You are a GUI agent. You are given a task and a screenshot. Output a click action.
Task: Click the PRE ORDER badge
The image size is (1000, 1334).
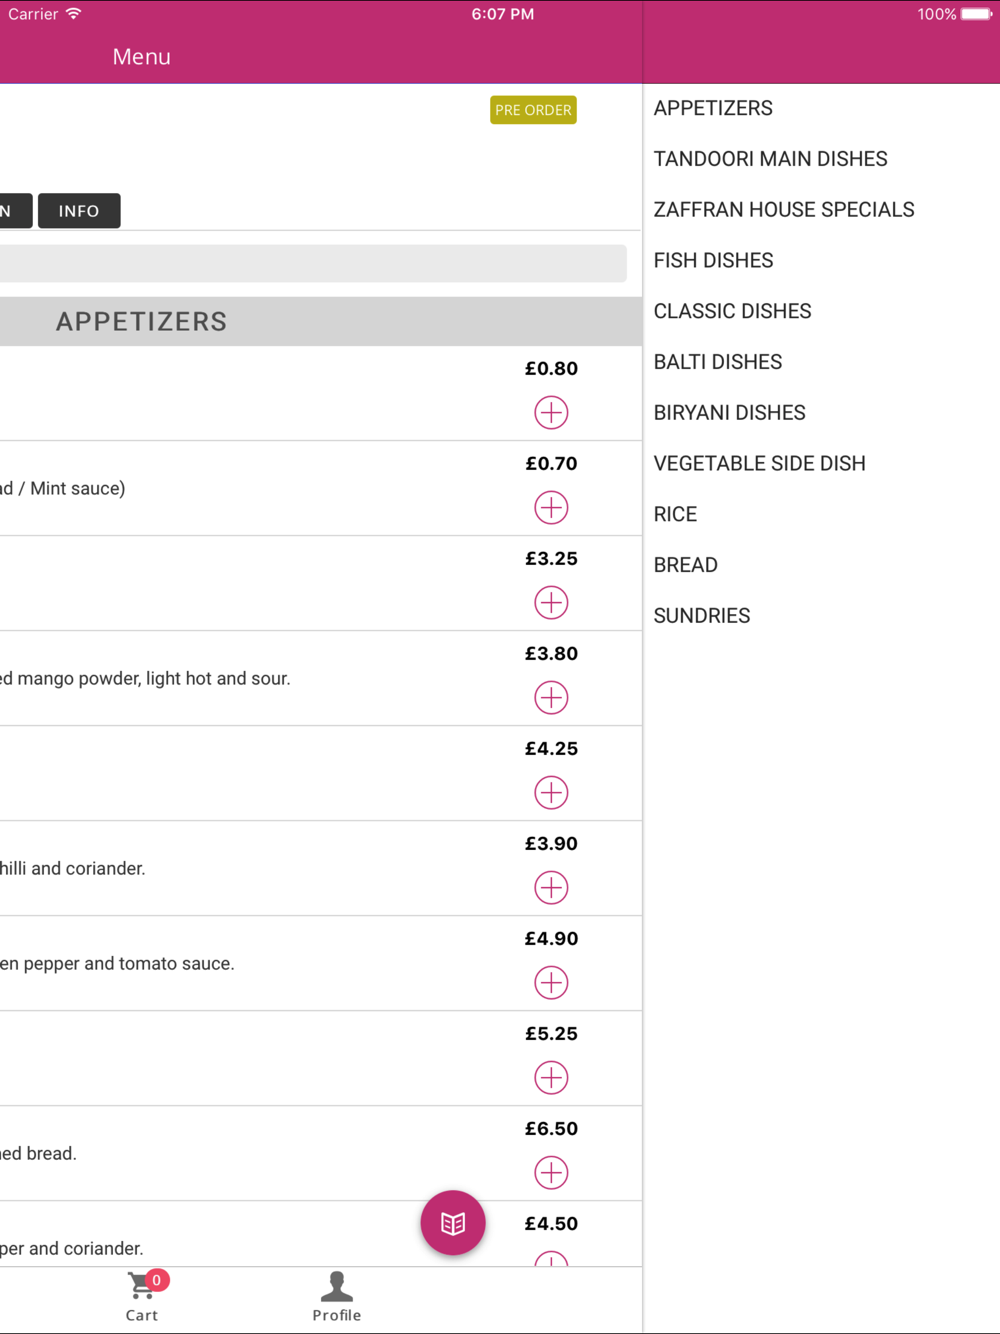click(533, 110)
